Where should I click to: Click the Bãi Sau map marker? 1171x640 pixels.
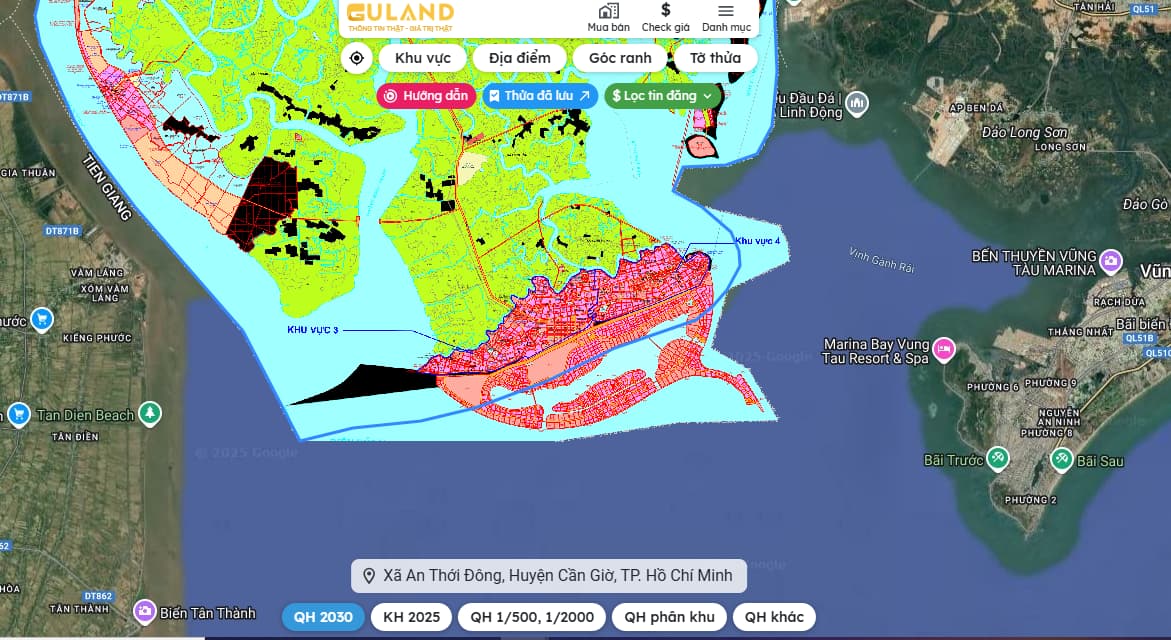[1061, 459]
